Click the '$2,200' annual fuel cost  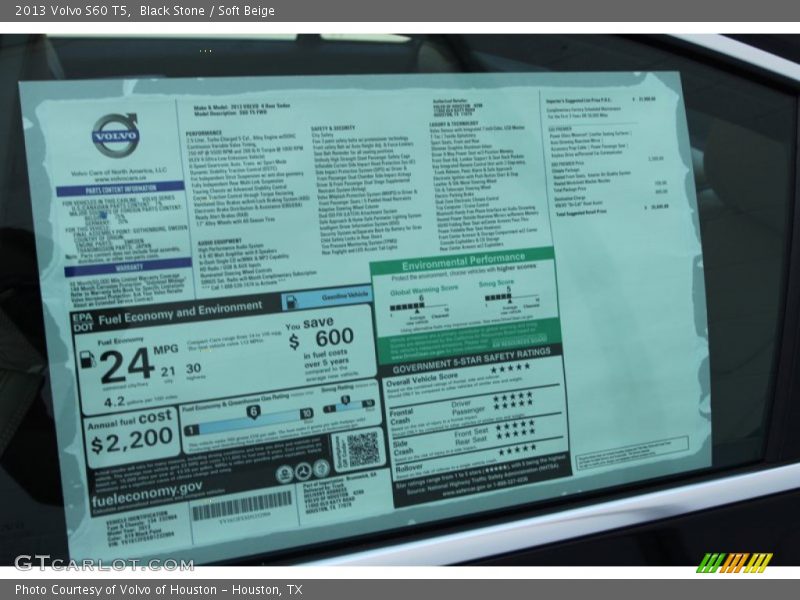click(x=132, y=441)
